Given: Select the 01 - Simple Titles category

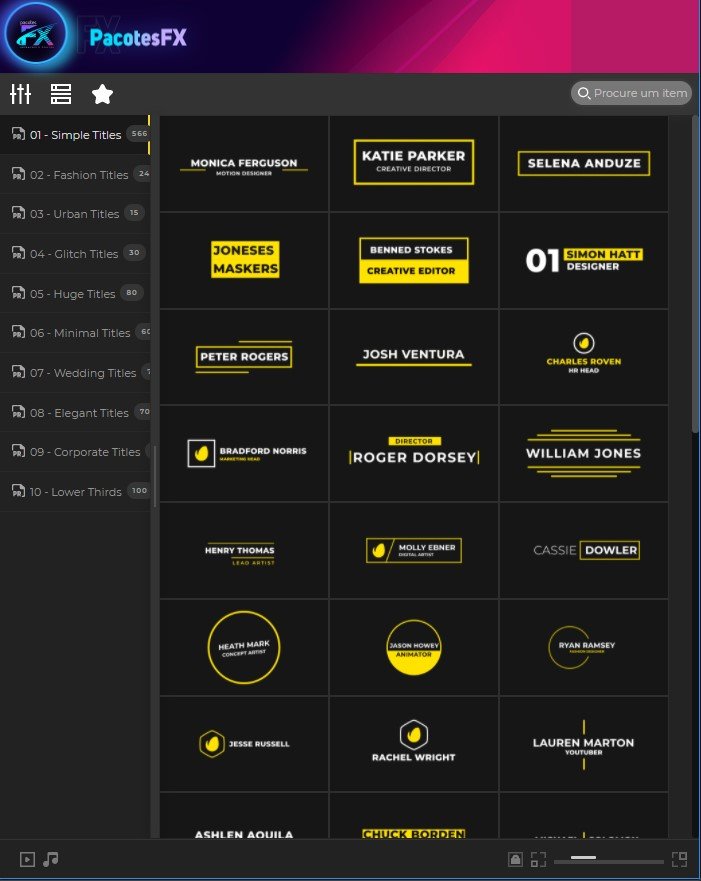Looking at the screenshot, I should [x=75, y=135].
